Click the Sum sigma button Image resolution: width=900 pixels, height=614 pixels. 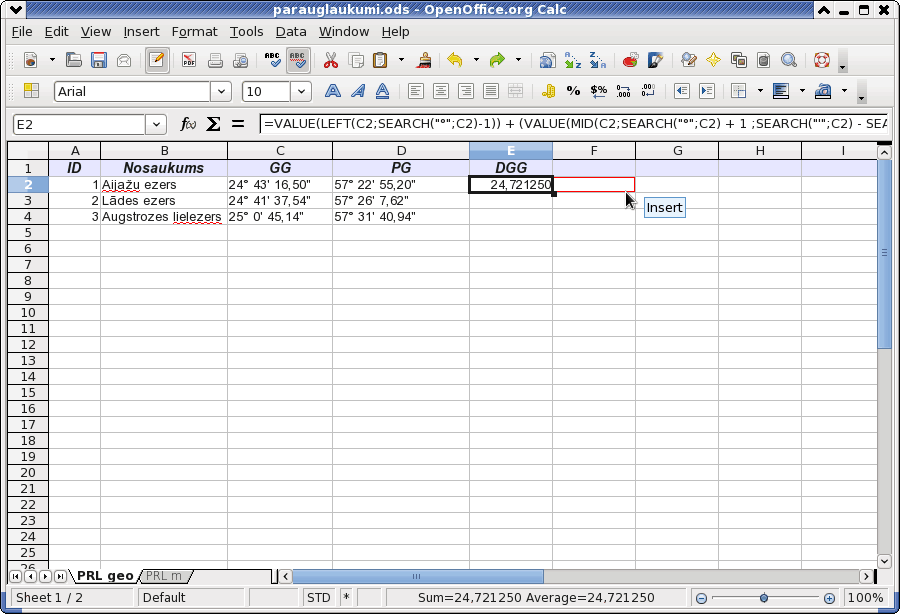tap(213, 124)
